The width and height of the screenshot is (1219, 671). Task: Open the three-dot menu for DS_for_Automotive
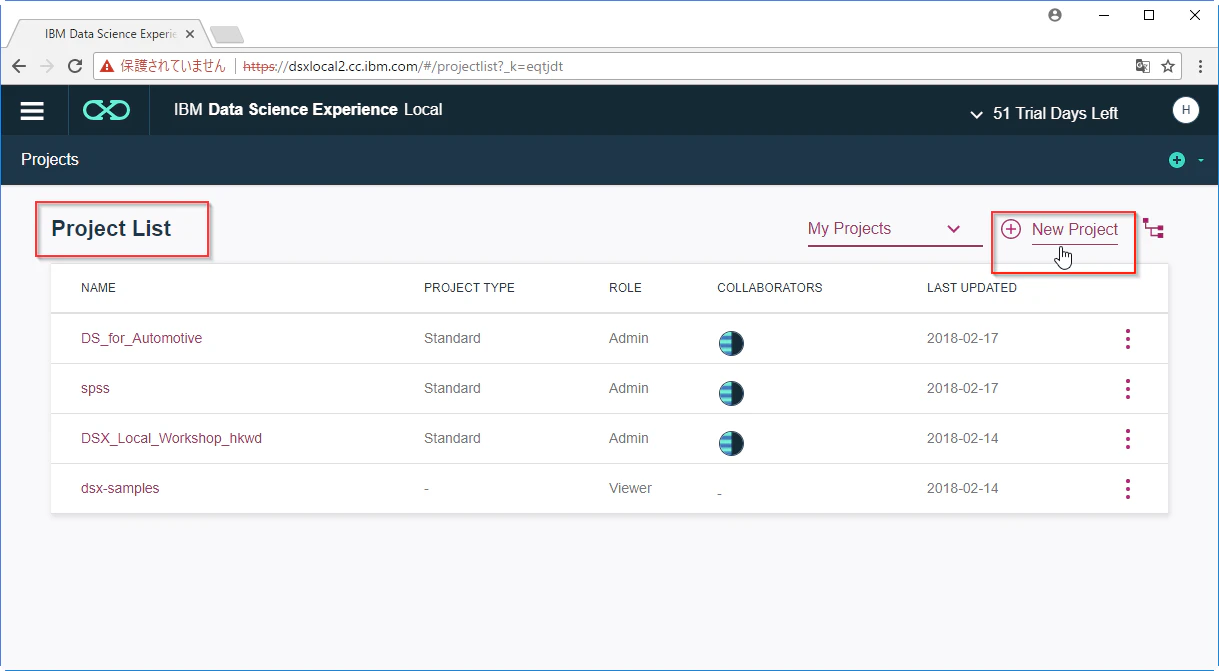pos(1128,339)
